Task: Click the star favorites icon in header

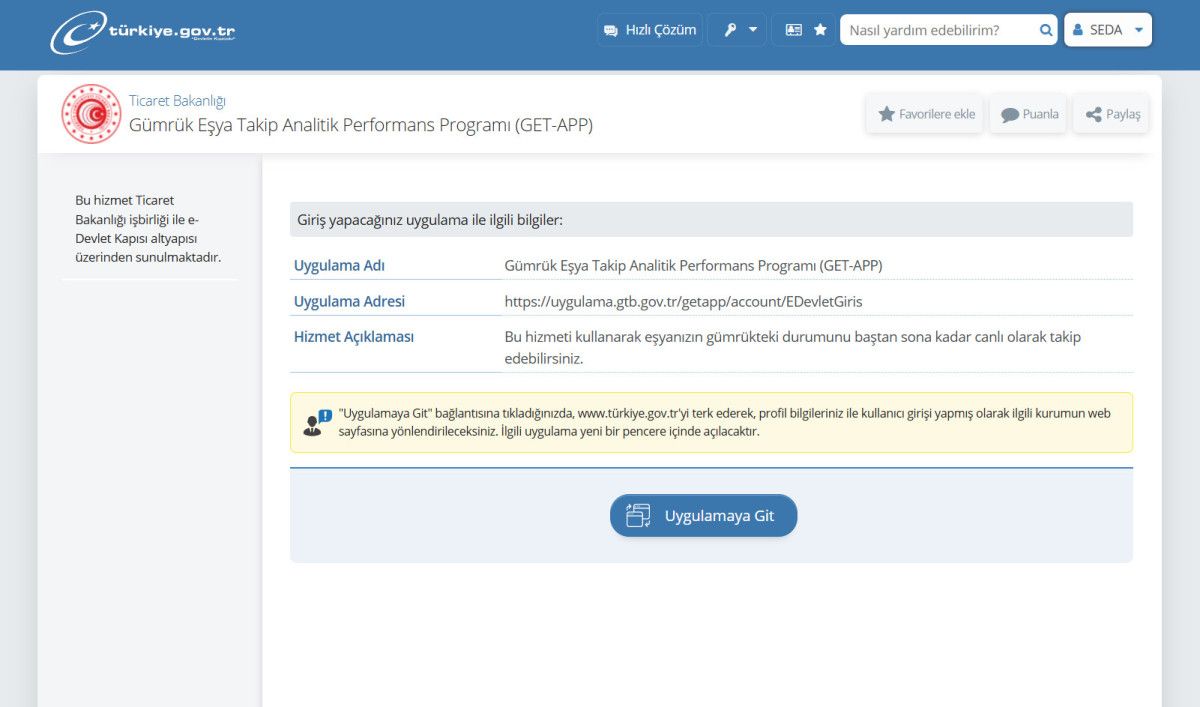Action: coord(820,30)
